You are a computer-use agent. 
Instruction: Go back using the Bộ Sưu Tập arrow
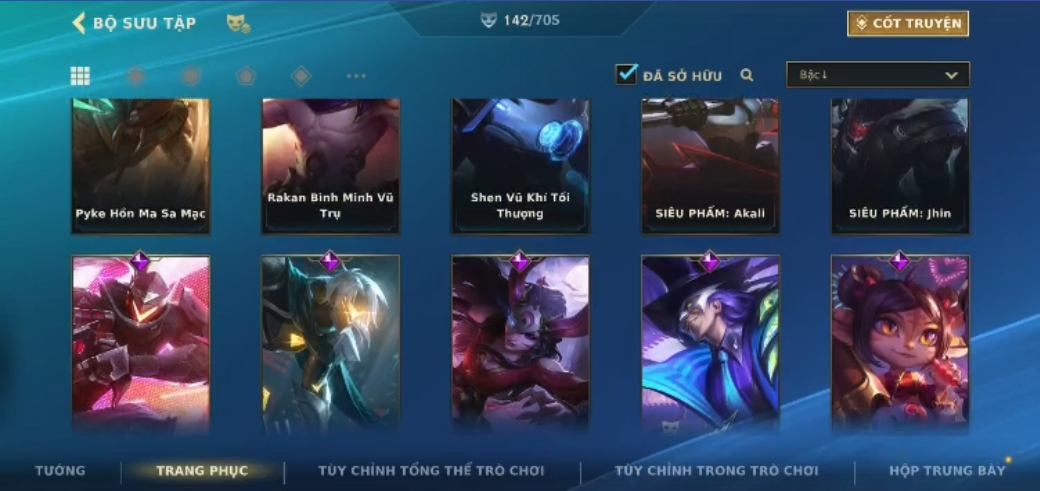79,23
